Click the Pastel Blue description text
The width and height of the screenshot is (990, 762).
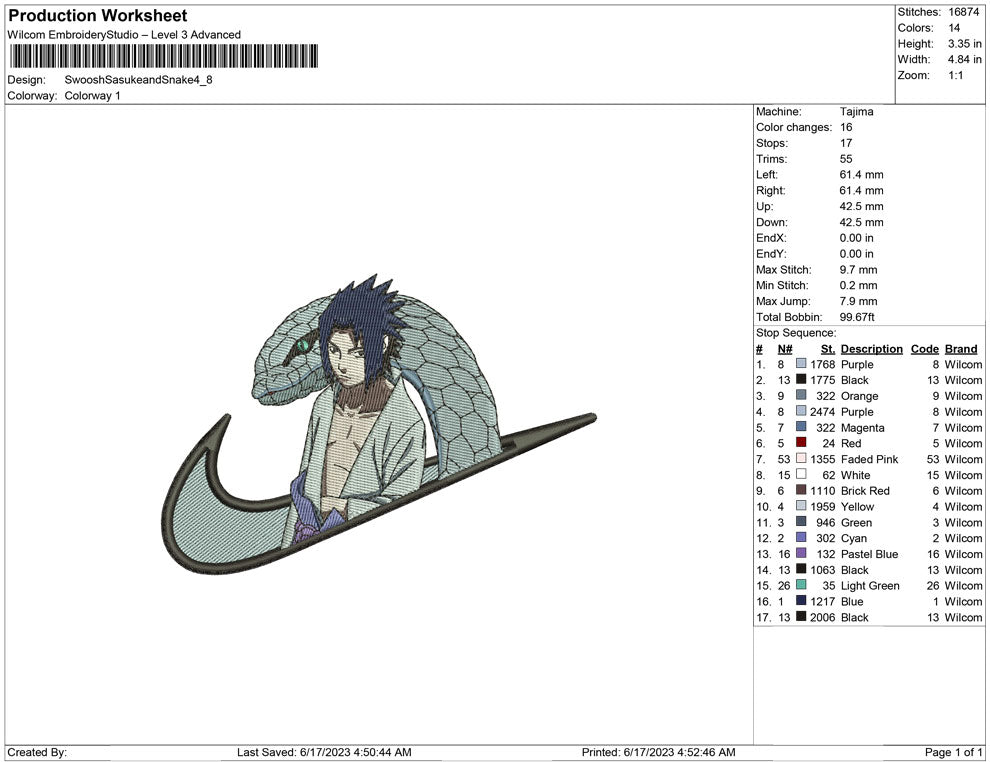pos(869,554)
